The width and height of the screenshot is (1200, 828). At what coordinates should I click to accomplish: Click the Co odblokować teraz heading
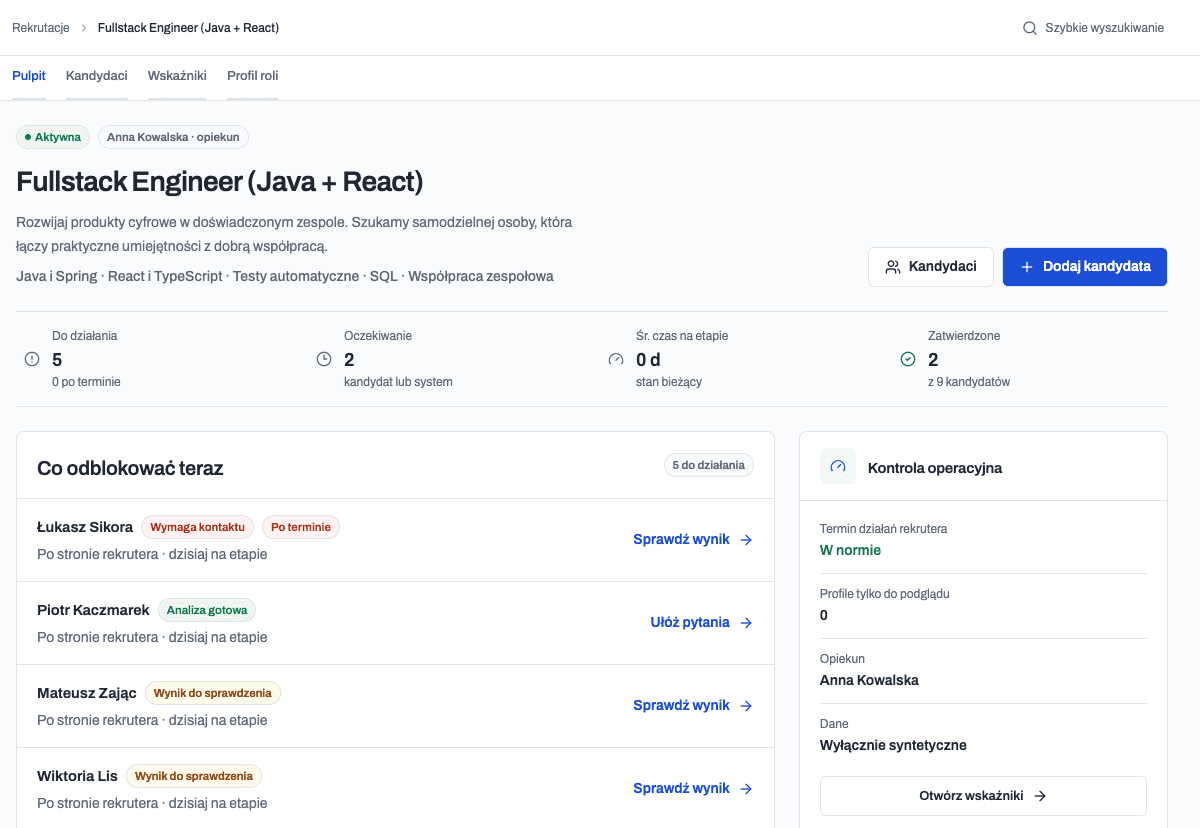(x=130, y=468)
